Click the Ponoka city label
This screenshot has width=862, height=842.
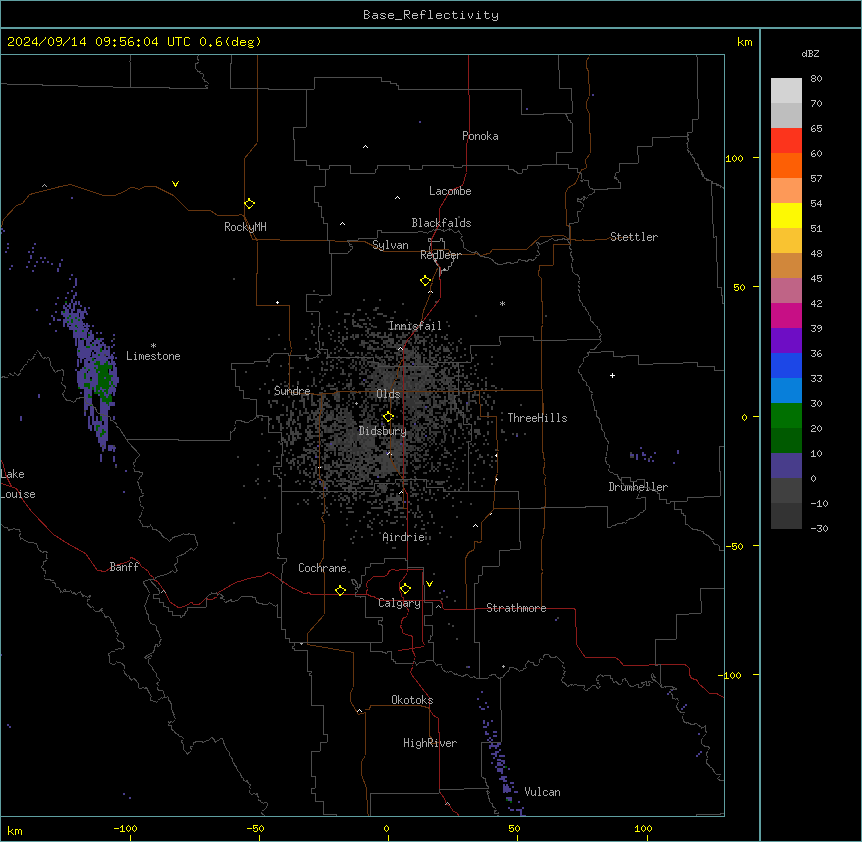[x=480, y=136]
